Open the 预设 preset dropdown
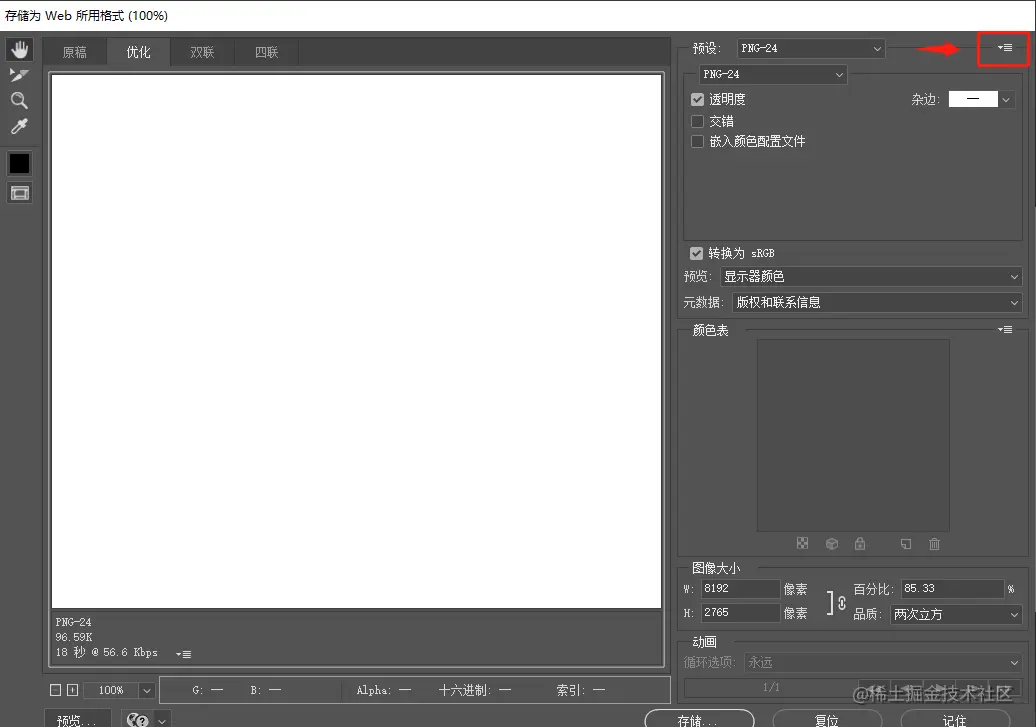 (810, 48)
